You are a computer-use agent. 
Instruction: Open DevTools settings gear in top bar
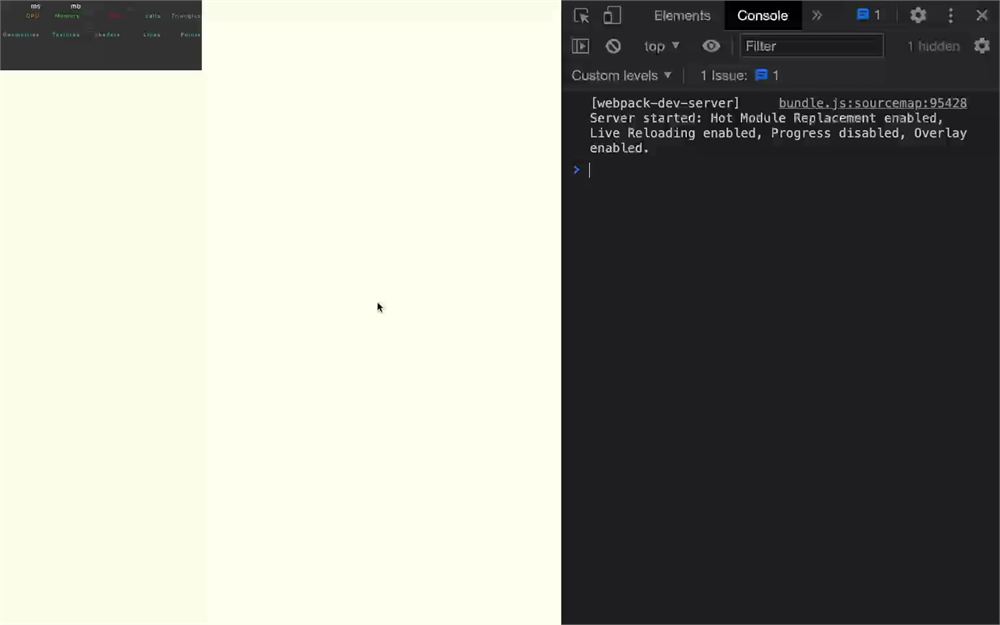tap(918, 15)
